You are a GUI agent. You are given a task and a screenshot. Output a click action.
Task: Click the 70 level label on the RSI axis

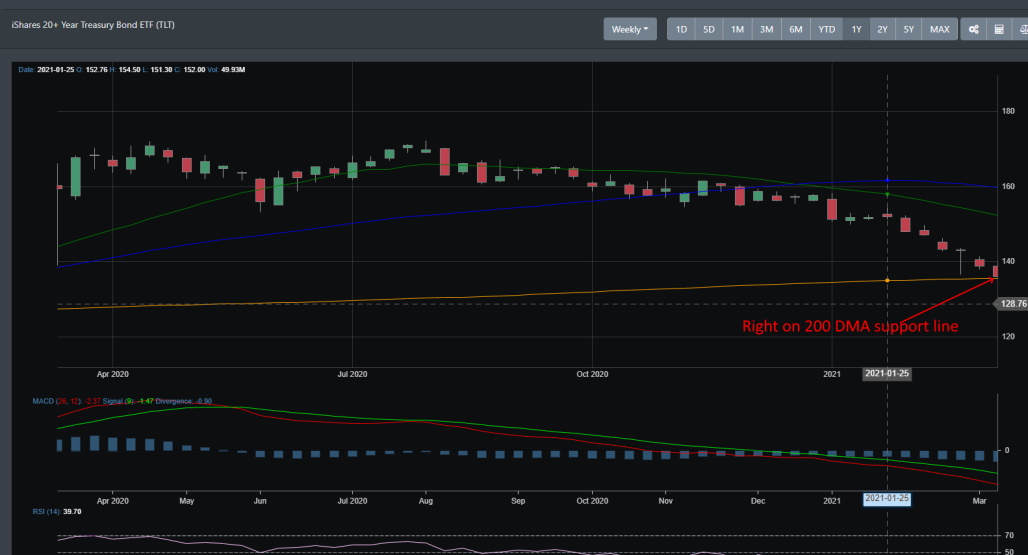tap(1009, 535)
